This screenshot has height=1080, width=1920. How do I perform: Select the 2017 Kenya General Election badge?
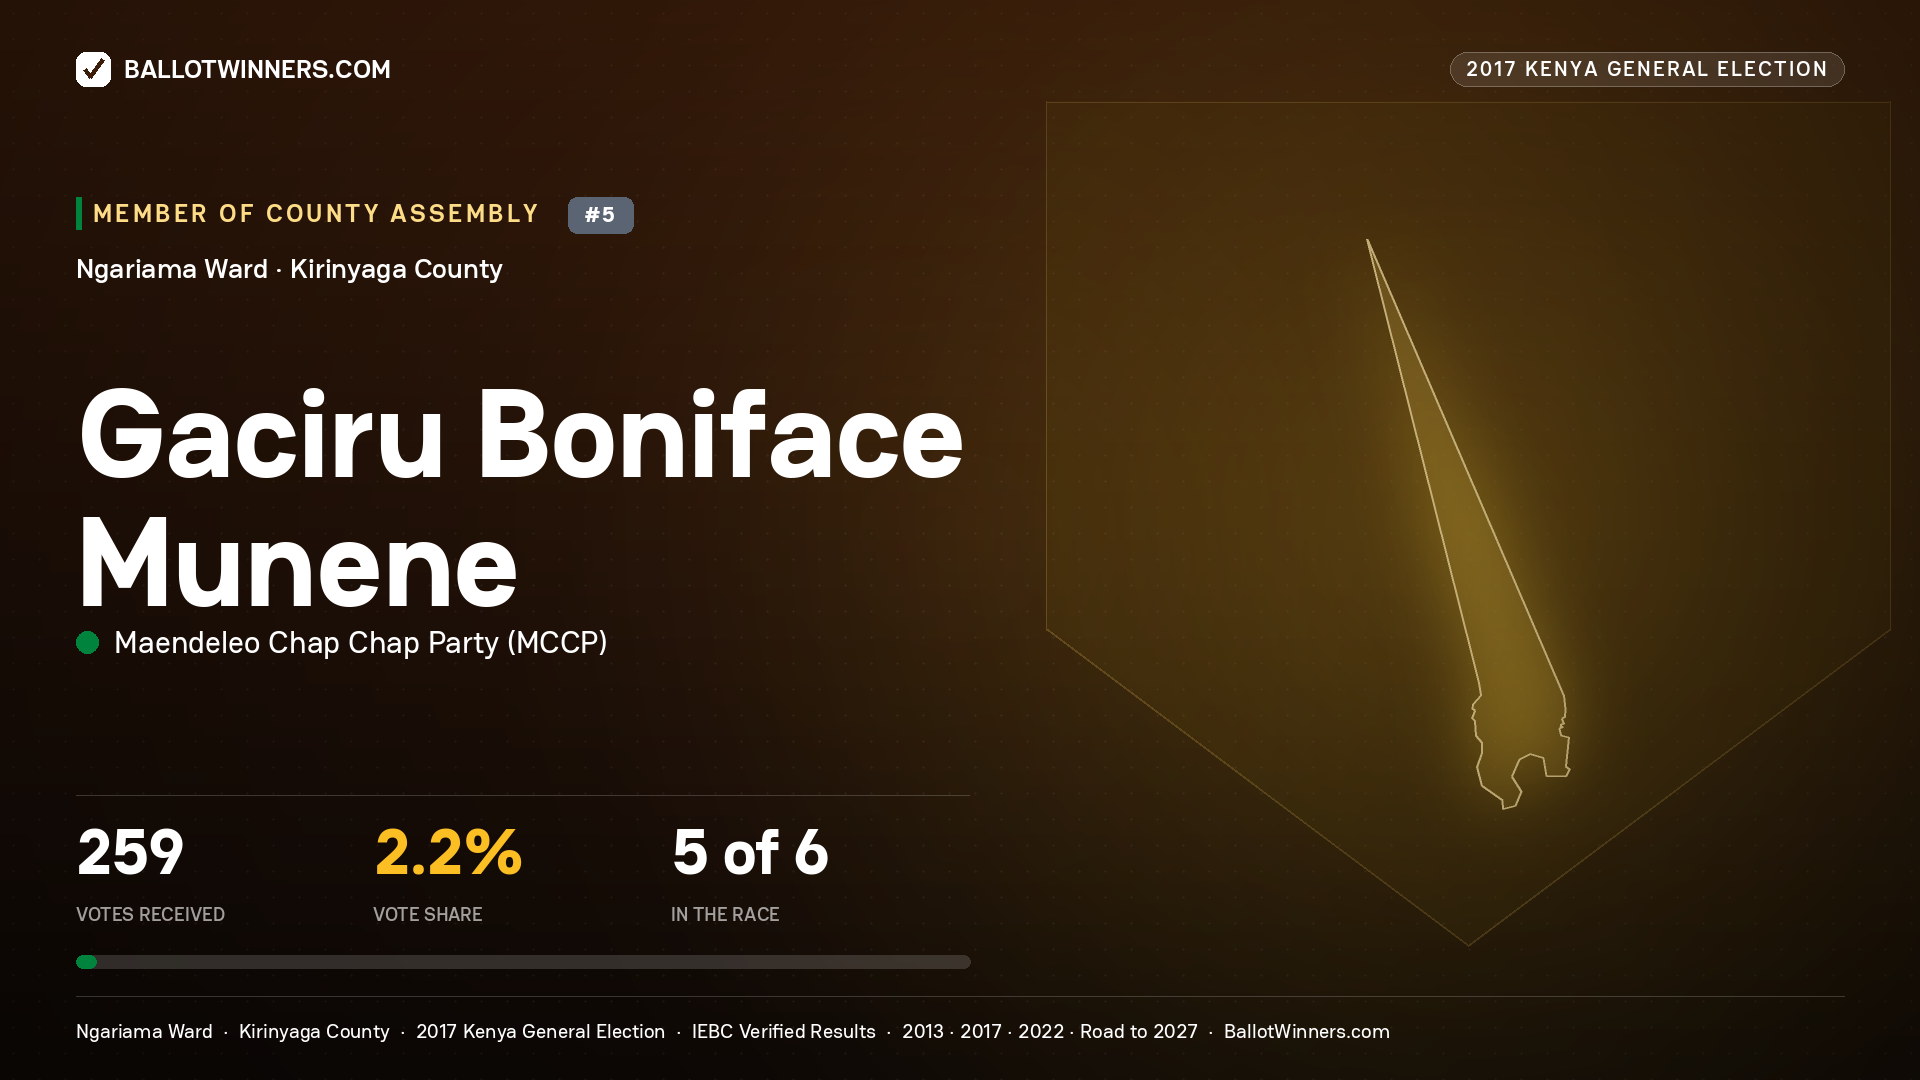[x=1646, y=69]
